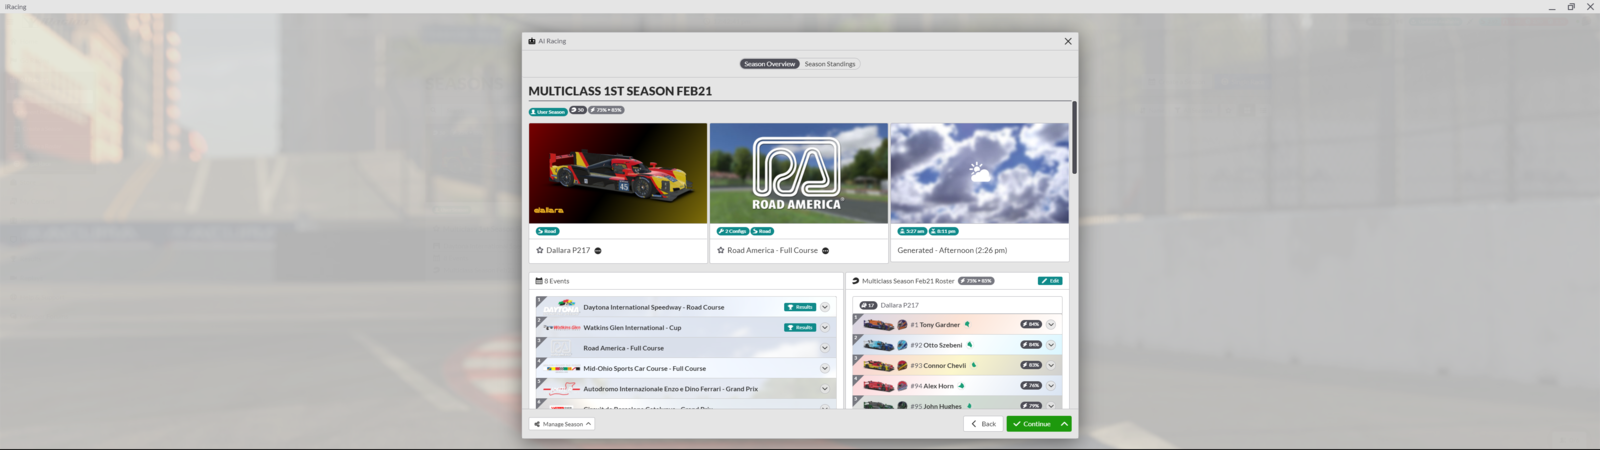Click the Road tag under Road America image
This screenshot has height=450, width=1600.
(763, 231)
